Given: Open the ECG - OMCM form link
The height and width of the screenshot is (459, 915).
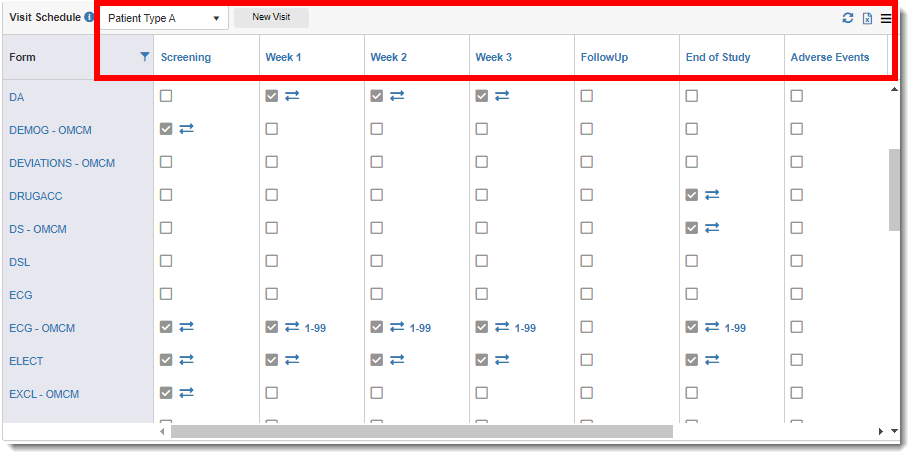Looking at the screenshot, I should point(42,328).
